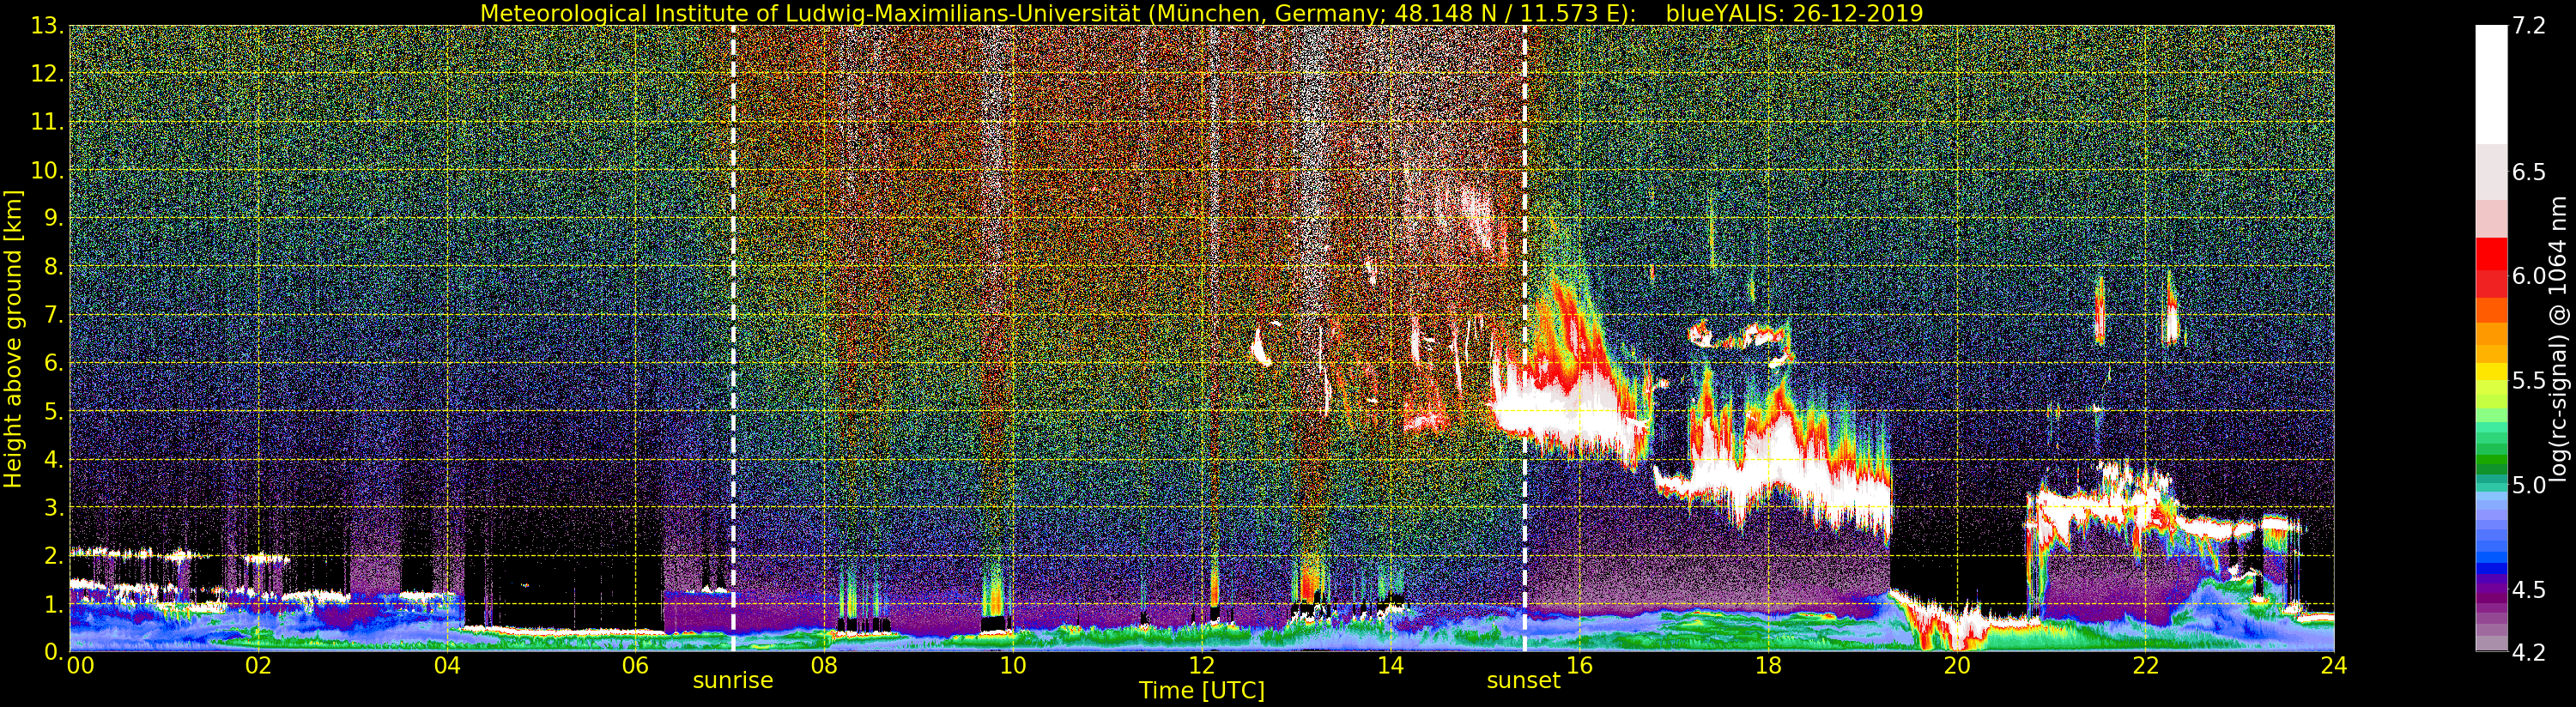The image size is (2576, 707).
Task: Click the time axis tick label 22
Action: pos(2146,665)
